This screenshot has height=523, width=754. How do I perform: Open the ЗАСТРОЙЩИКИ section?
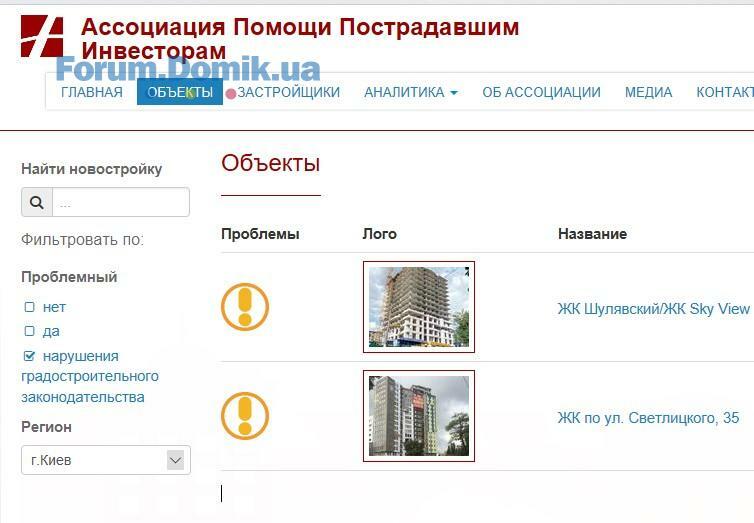click(x=289, y=92)
